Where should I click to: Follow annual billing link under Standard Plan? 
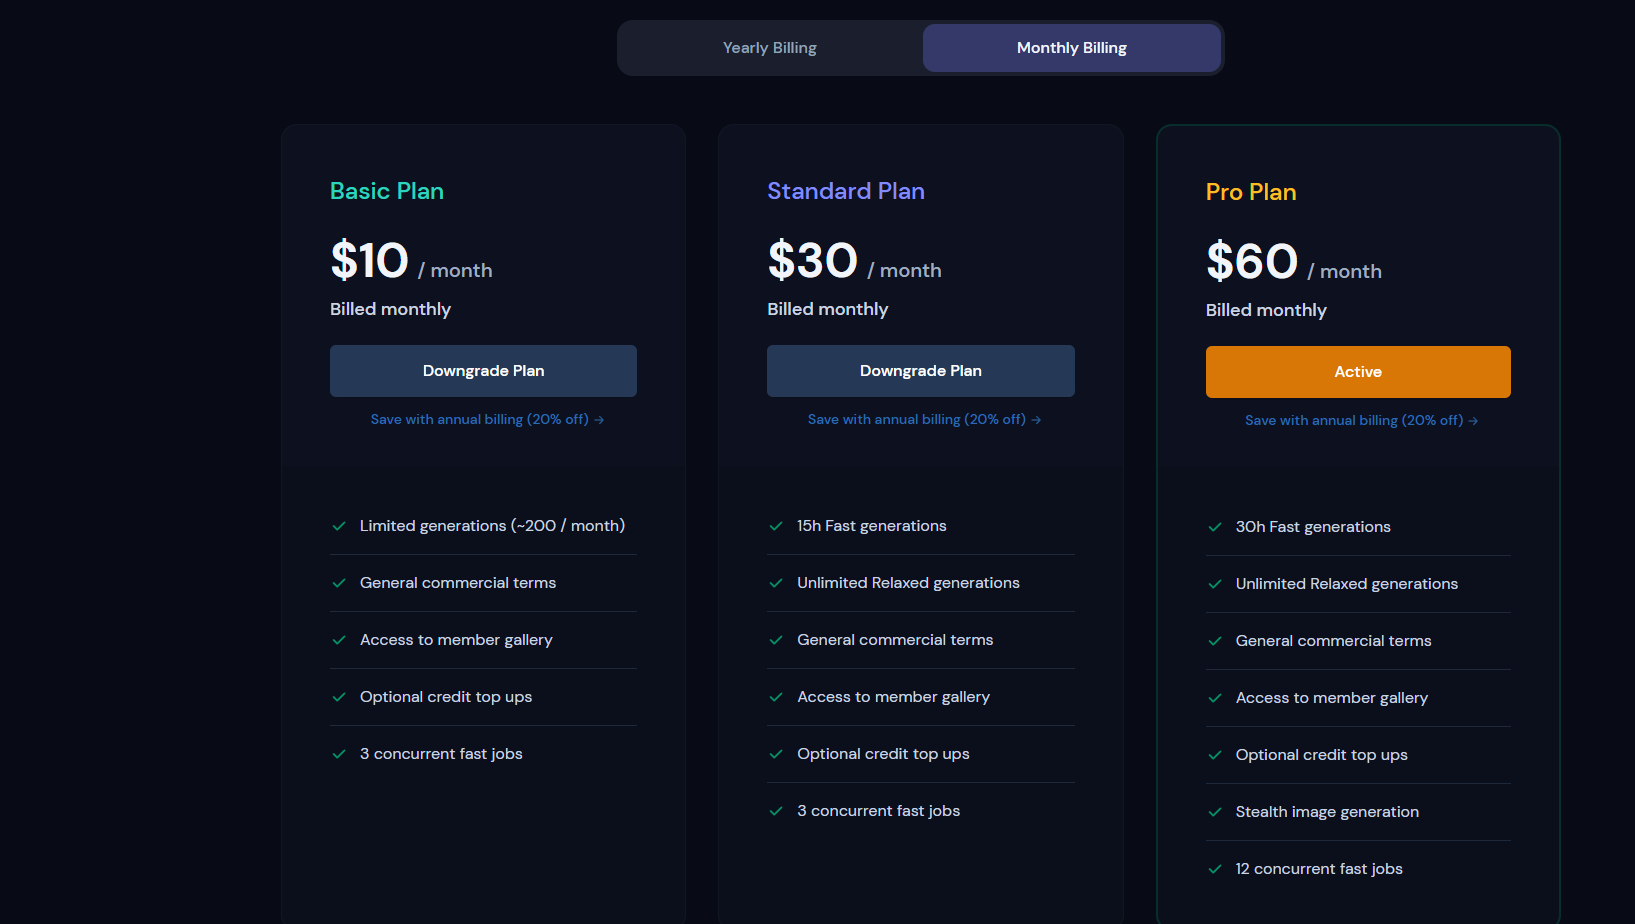click(x=923, y=420)
